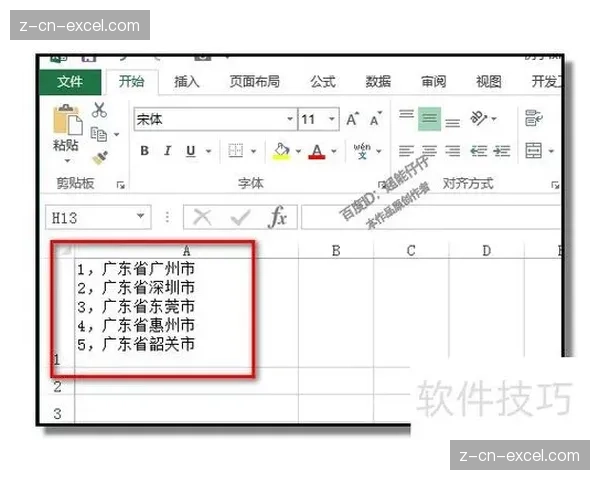600x480 pixels.
Task: Open fill color dropdown arrow
Action: [298, 151]
